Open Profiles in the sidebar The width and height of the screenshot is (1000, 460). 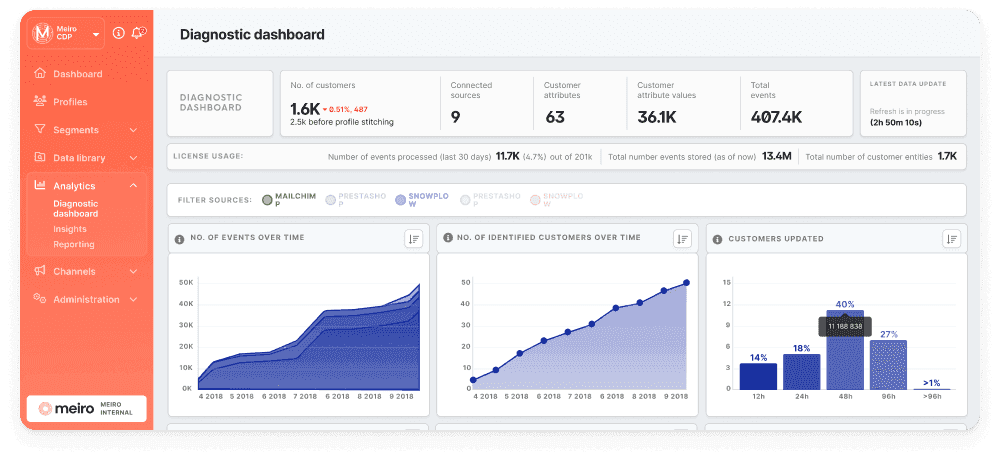coord(70,102)
